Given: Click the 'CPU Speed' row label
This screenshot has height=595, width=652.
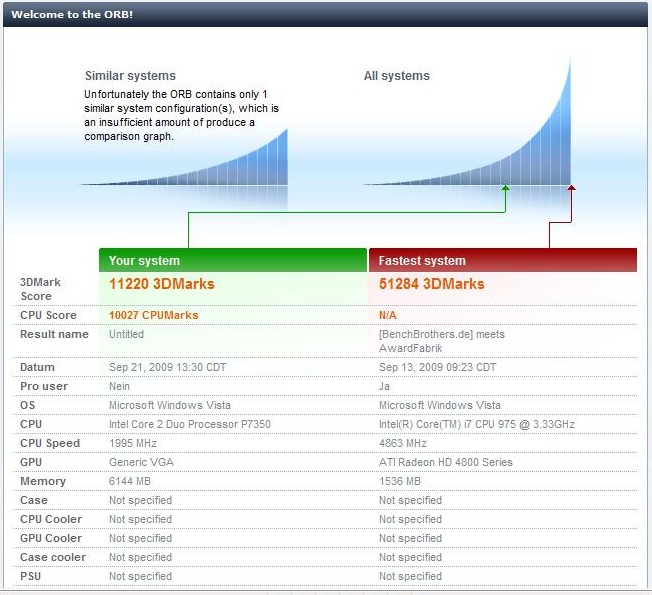Looking at the screenshot, I should pos(50,443).
